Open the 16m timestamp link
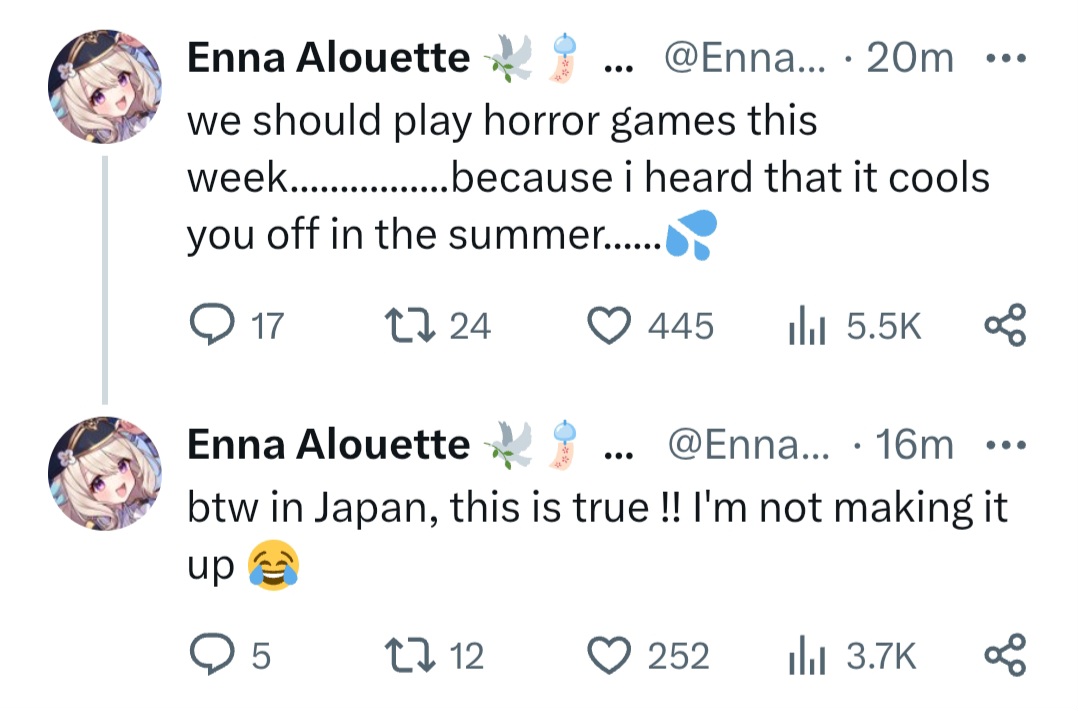The image size is (1078, 711). coord(914,446)
